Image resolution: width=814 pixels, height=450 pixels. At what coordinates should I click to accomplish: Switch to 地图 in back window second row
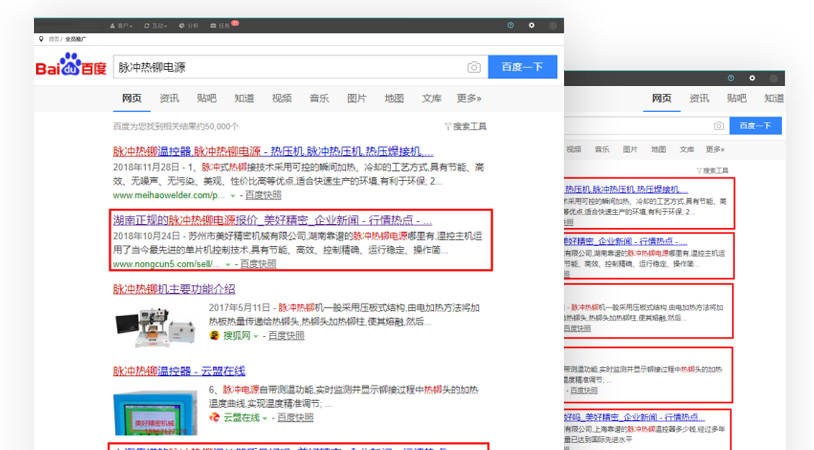[x=658, y=149]
